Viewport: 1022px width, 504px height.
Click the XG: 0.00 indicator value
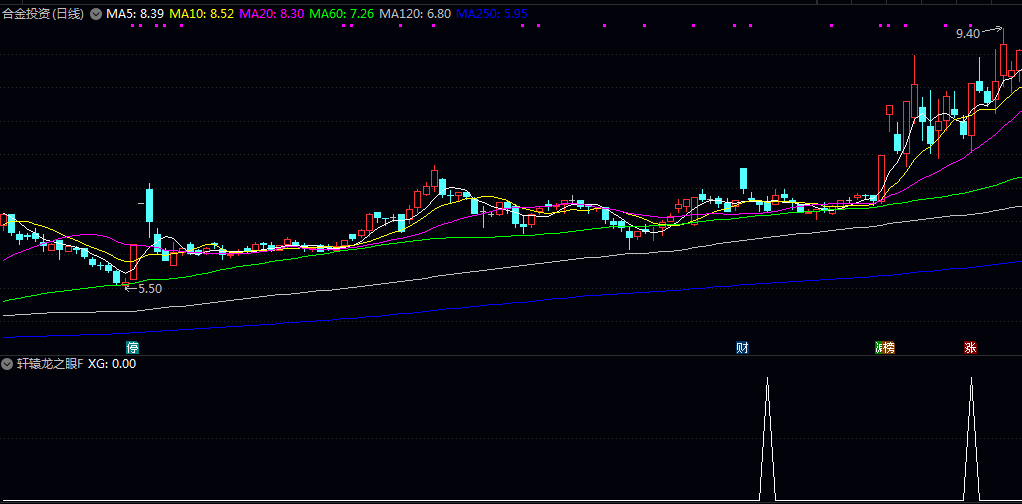[x=112, y=364]
